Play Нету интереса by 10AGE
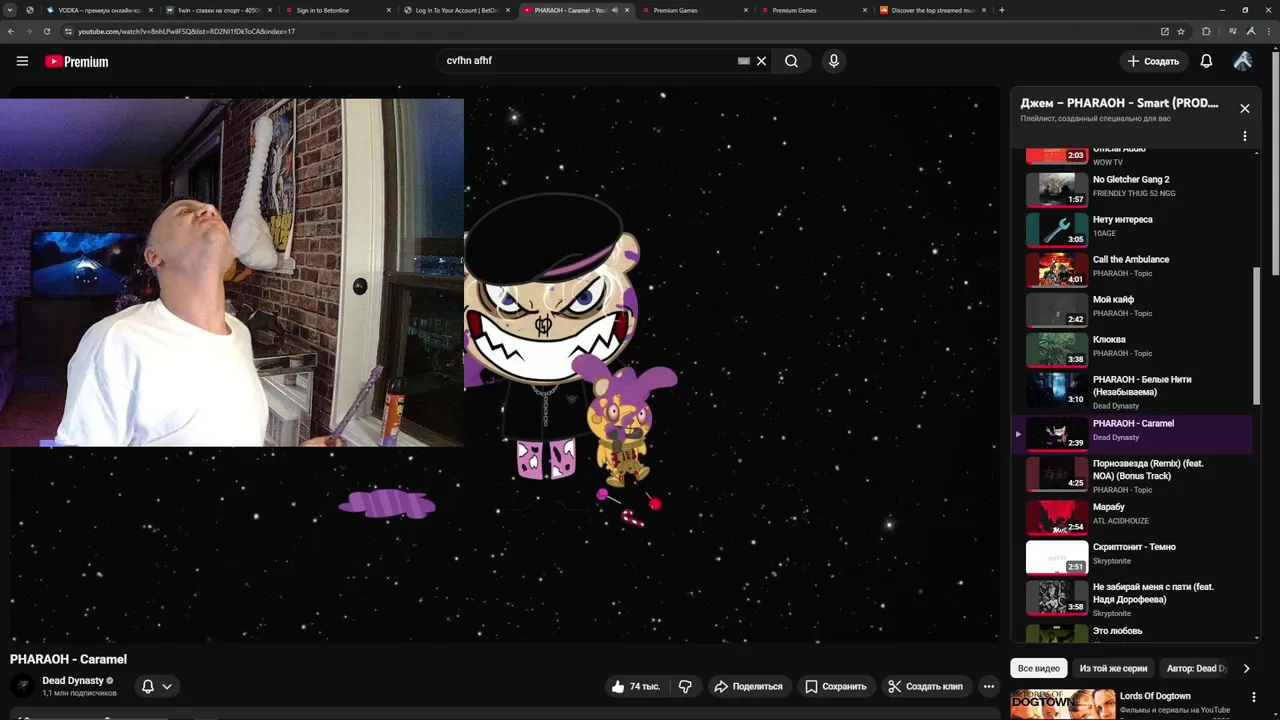 (1132, 230)
